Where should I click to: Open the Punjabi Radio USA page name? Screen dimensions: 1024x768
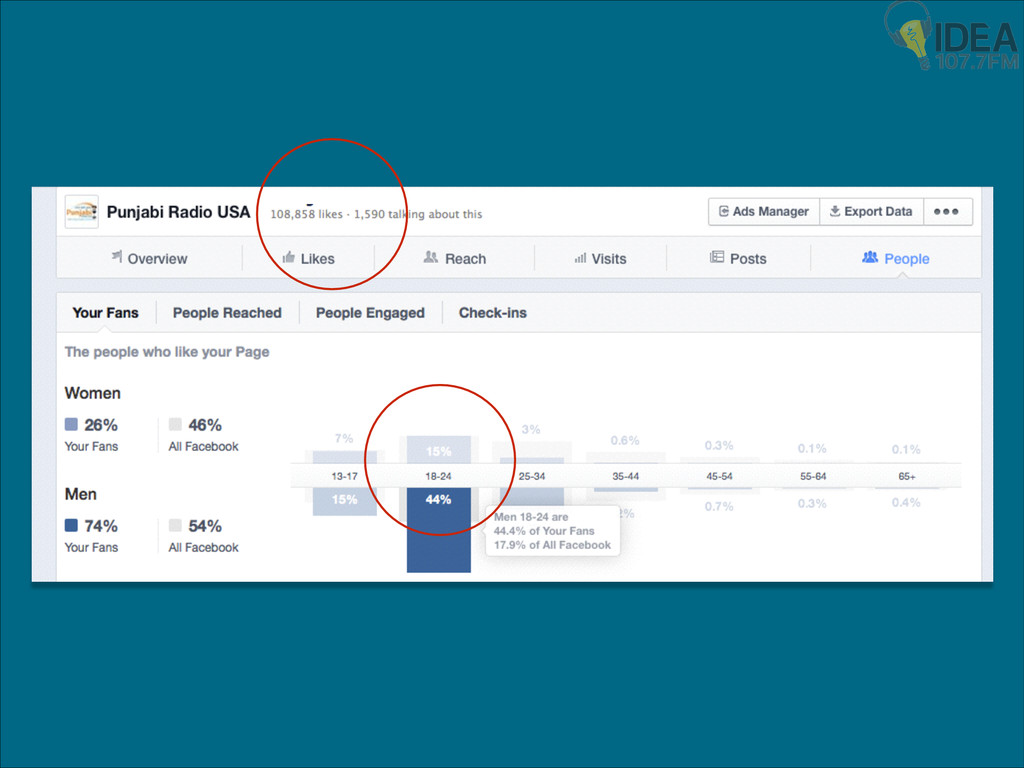(178, 212)
